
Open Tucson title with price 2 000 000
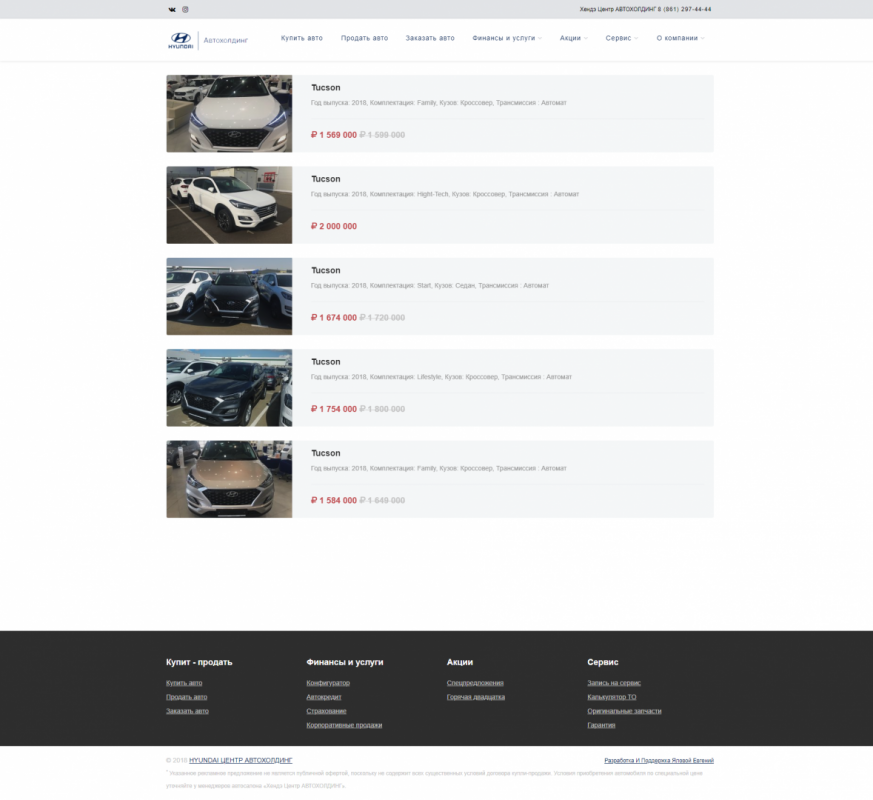pos(326,179)
